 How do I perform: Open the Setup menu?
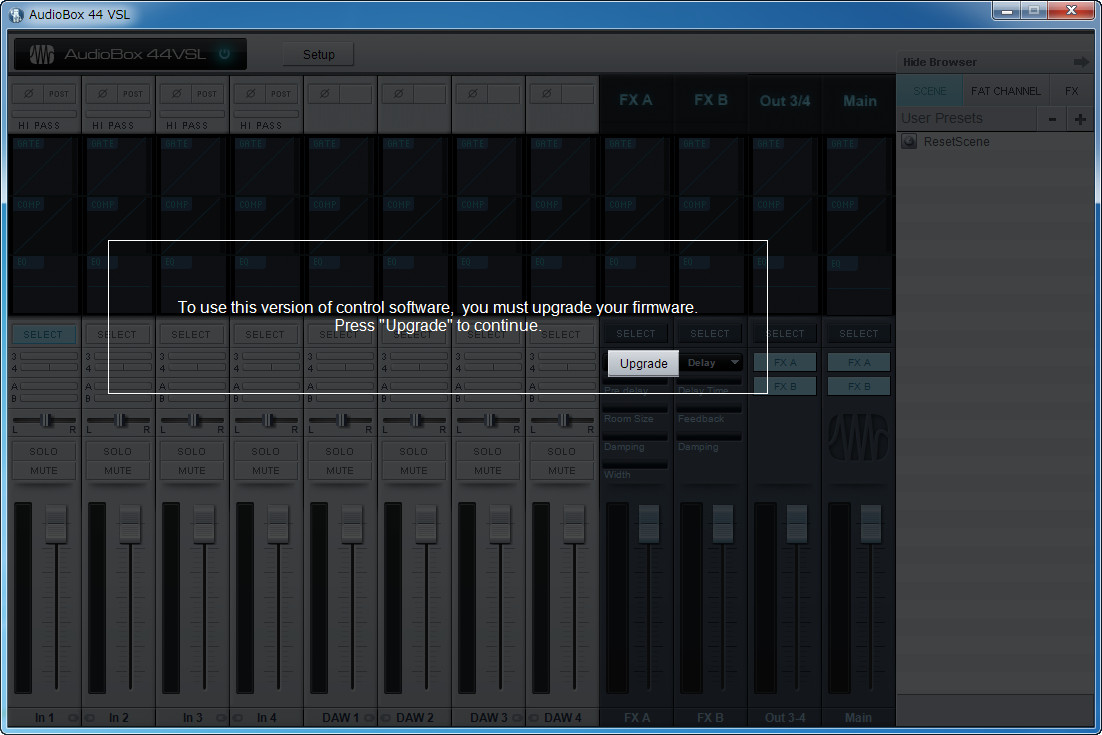pyautogui.click(x=318, y=54)
